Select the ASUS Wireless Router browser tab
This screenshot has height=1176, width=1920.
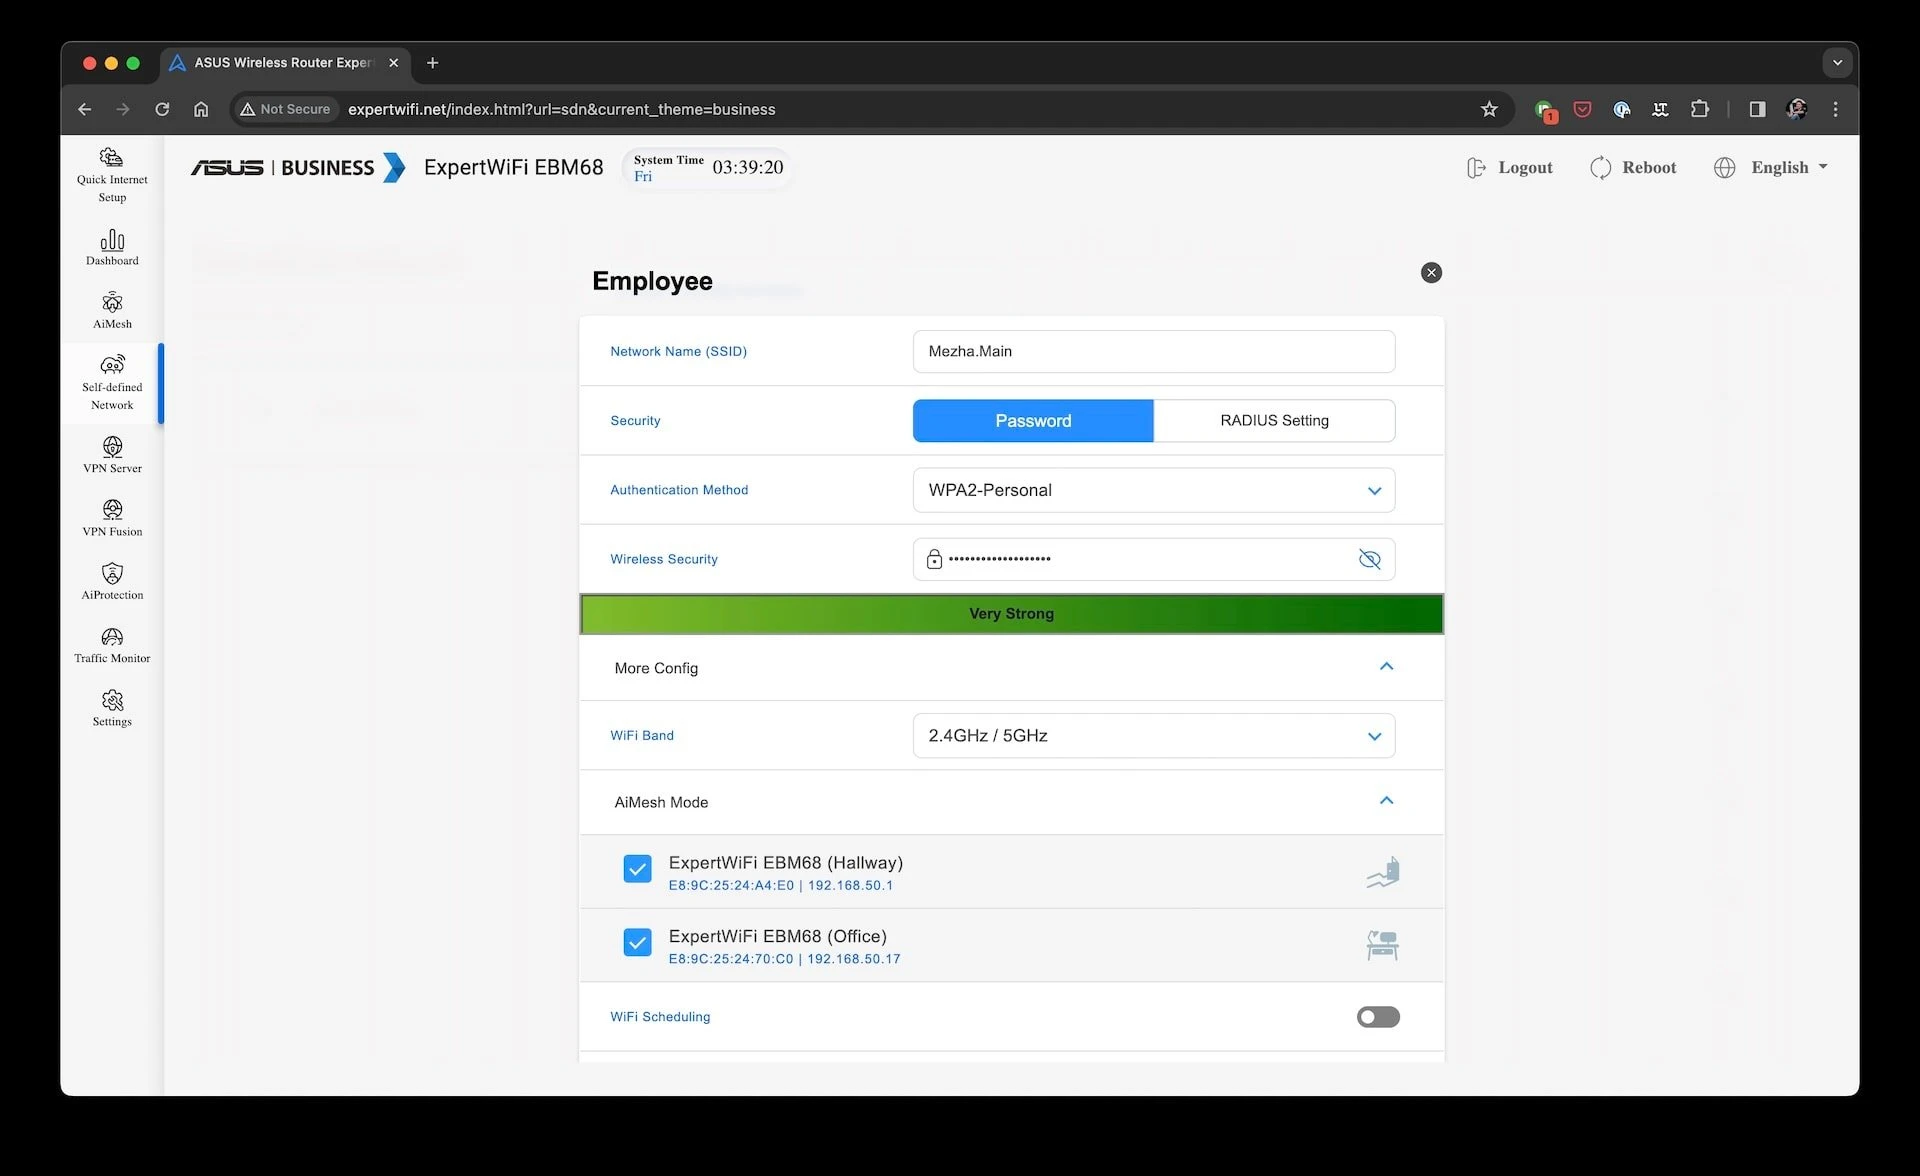coord(284,63)
